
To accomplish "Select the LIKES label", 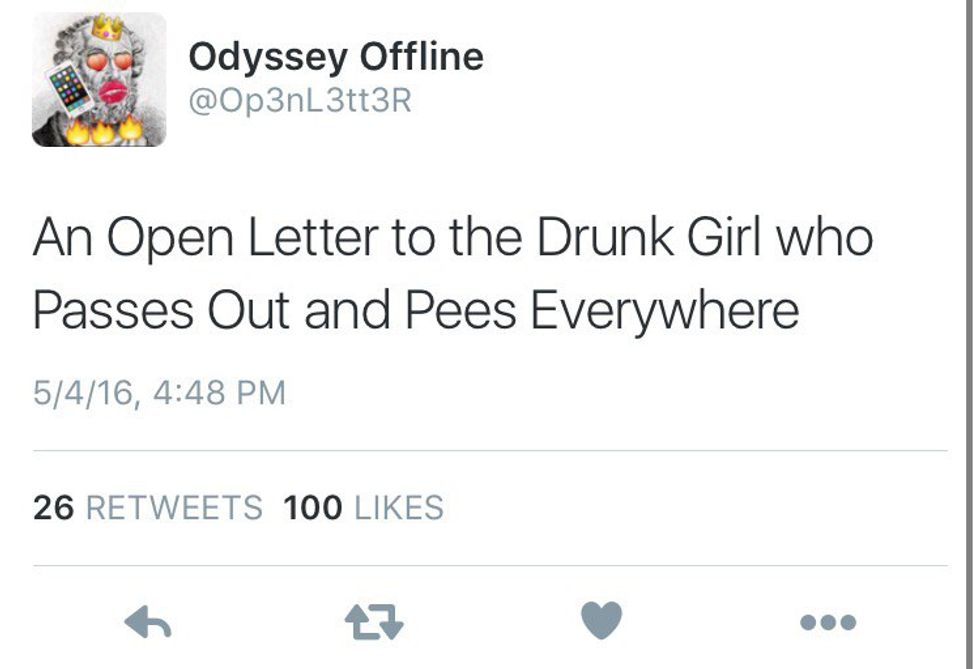I will pyautogui.click(x=400, y=508).
